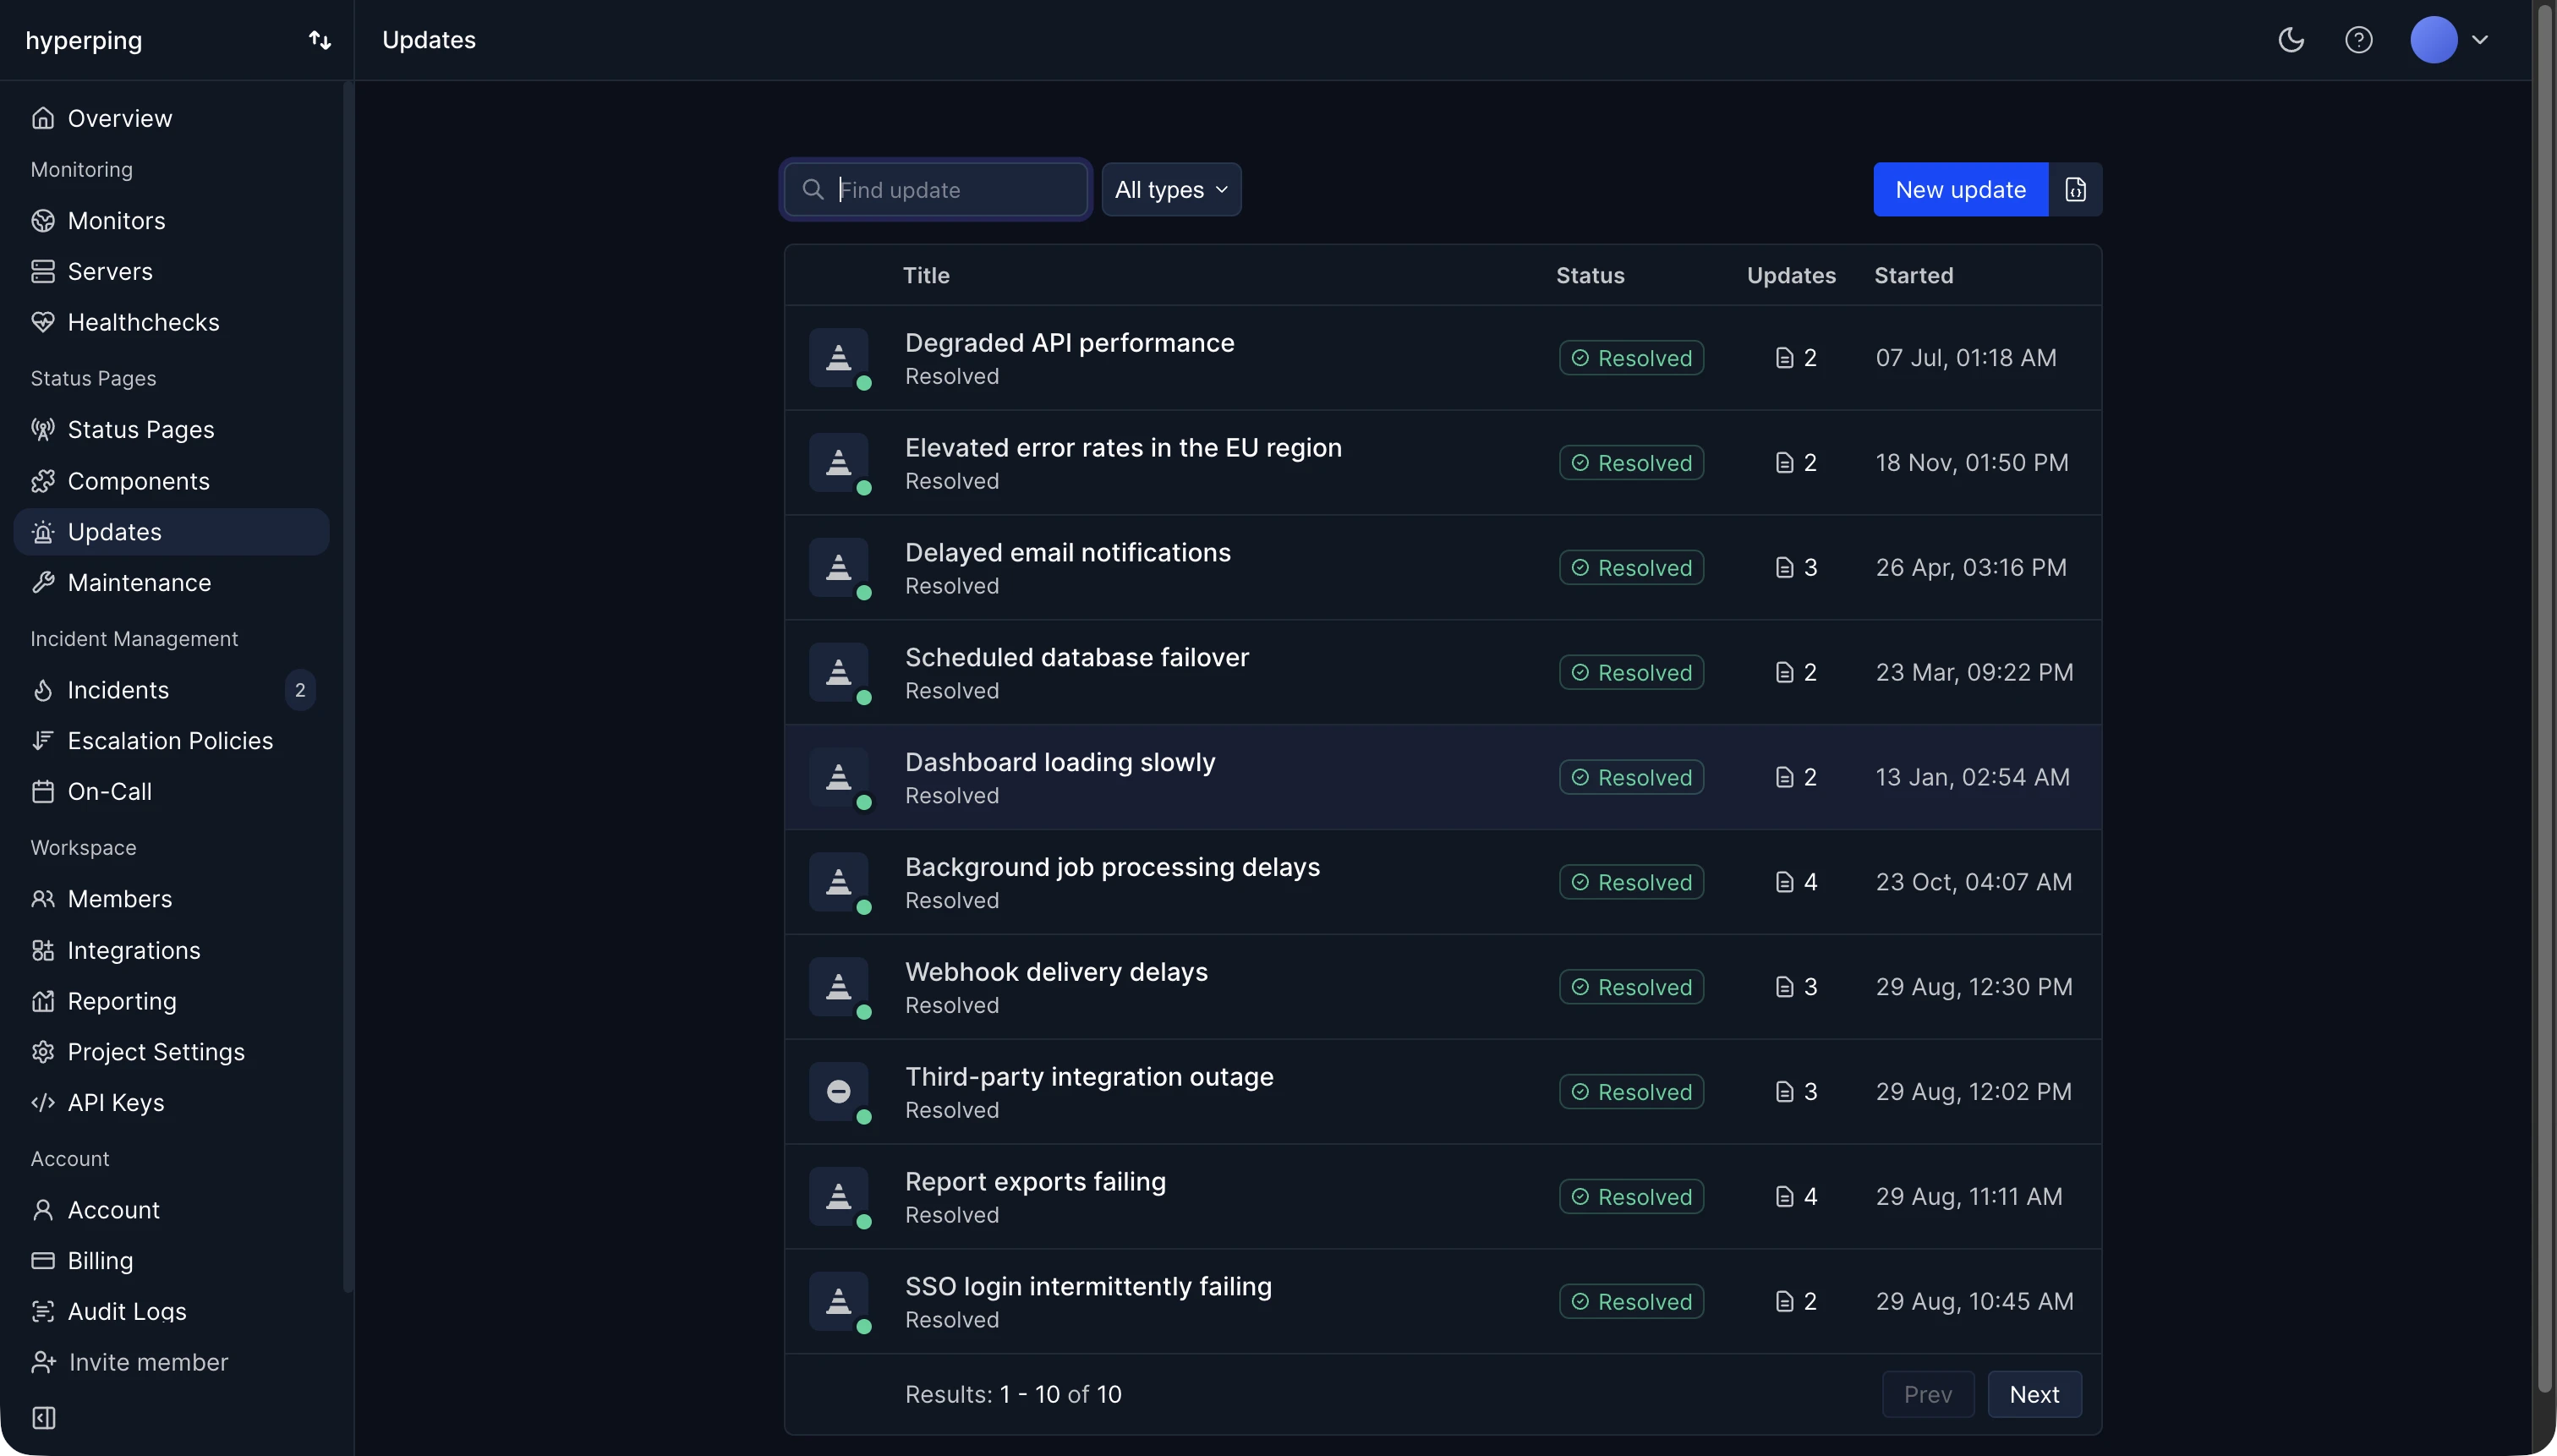2557x1456 pixels.
Task: Open Report exports failing update
Action: pyautogui.click(x=1443, y=1197)
